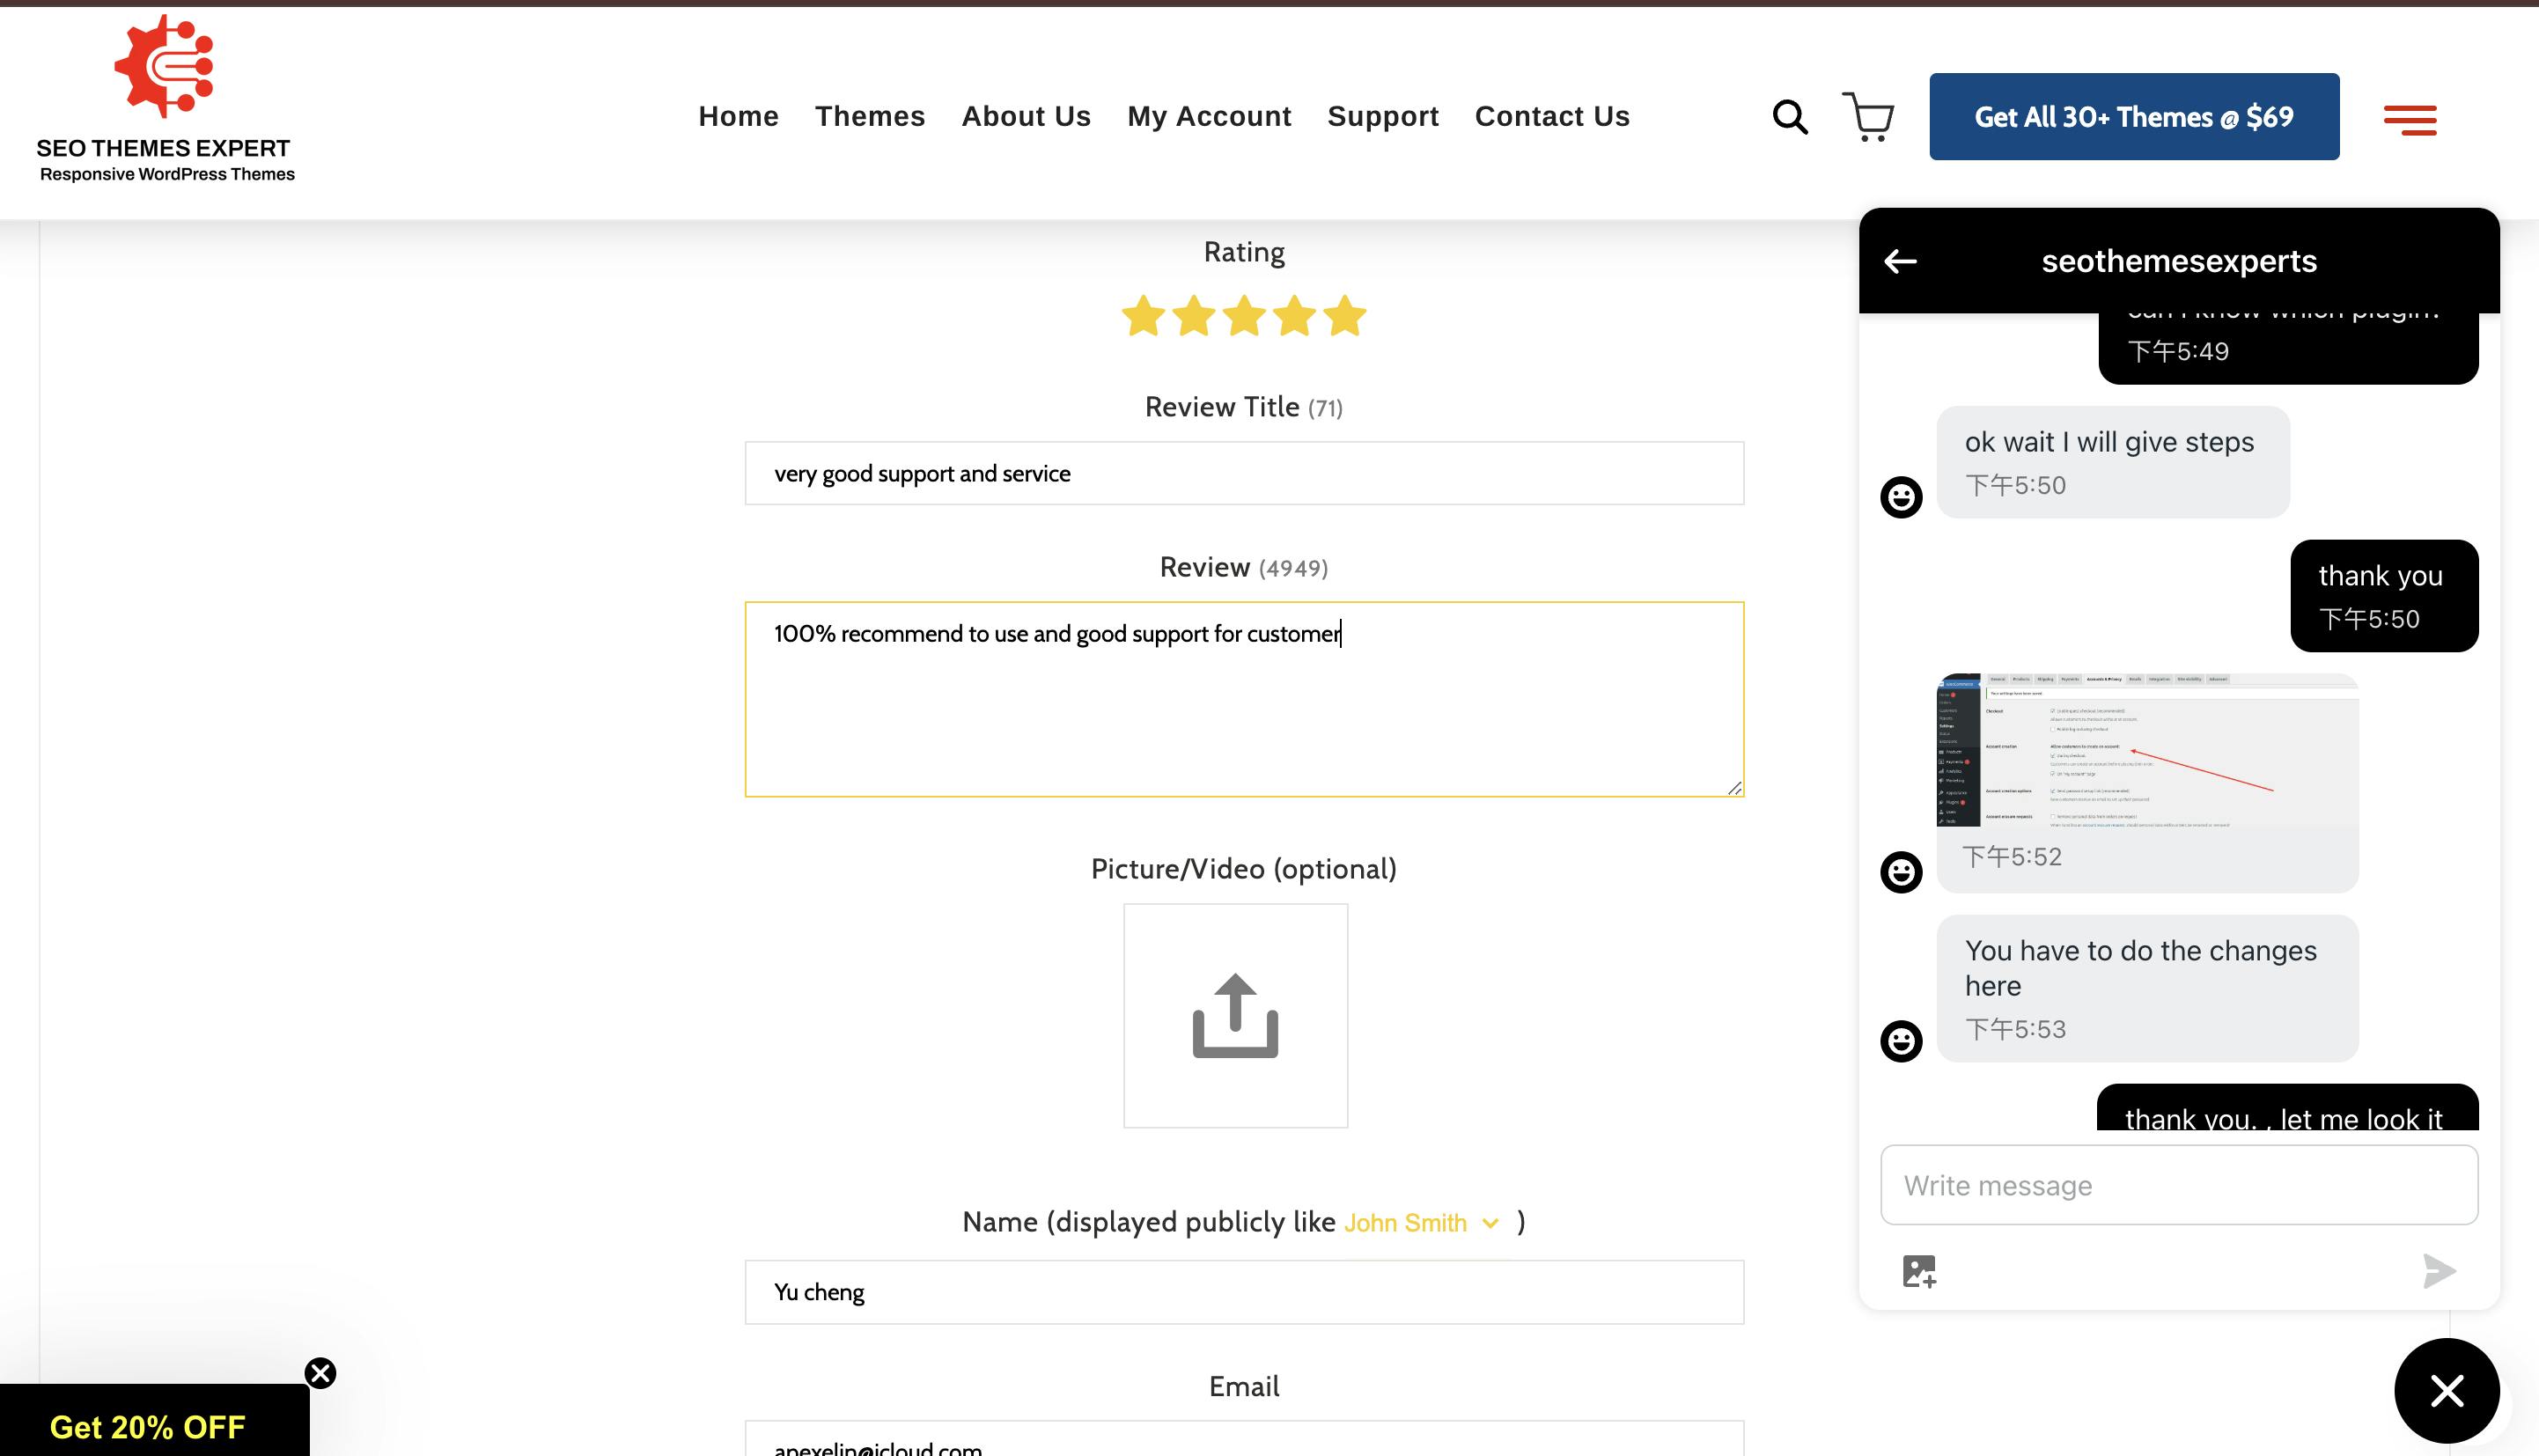
Task: Open the screenshot thumbnail in chat
Action: [2147, 750]
